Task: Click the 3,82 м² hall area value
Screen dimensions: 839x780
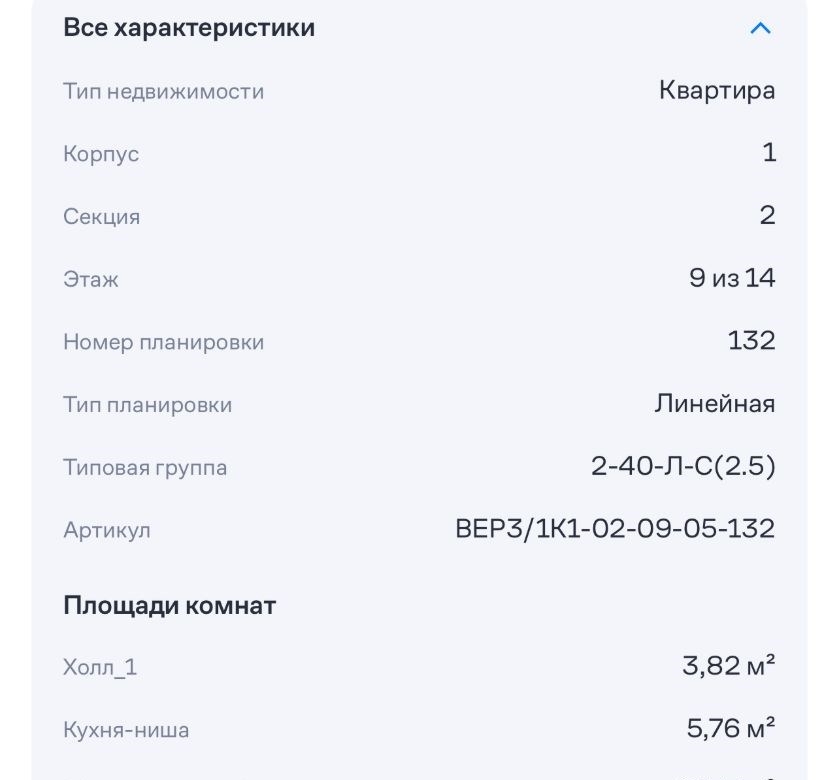Action: pyautogui.click(x=729, y=666)
